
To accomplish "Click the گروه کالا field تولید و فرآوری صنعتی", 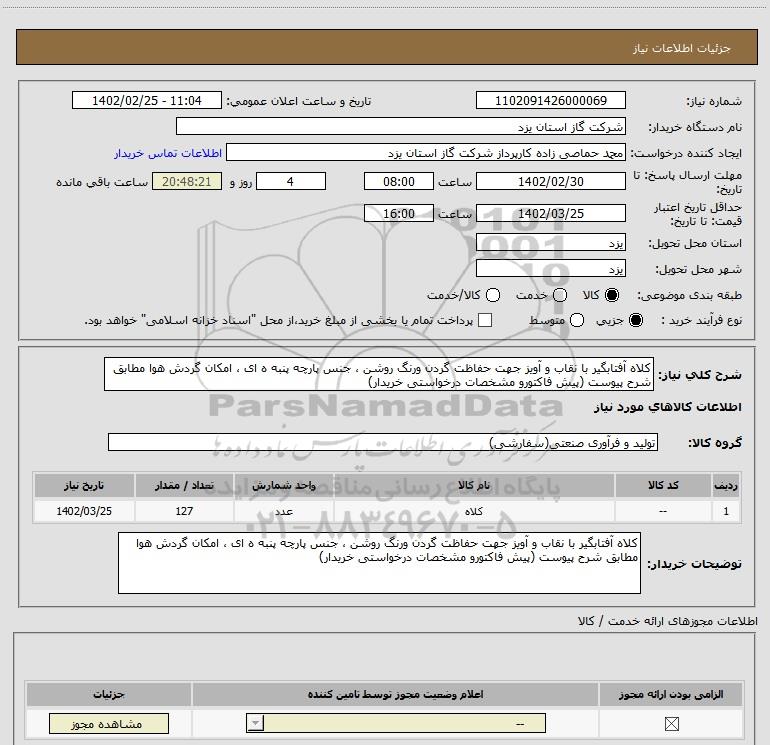I will pos(383,442).
